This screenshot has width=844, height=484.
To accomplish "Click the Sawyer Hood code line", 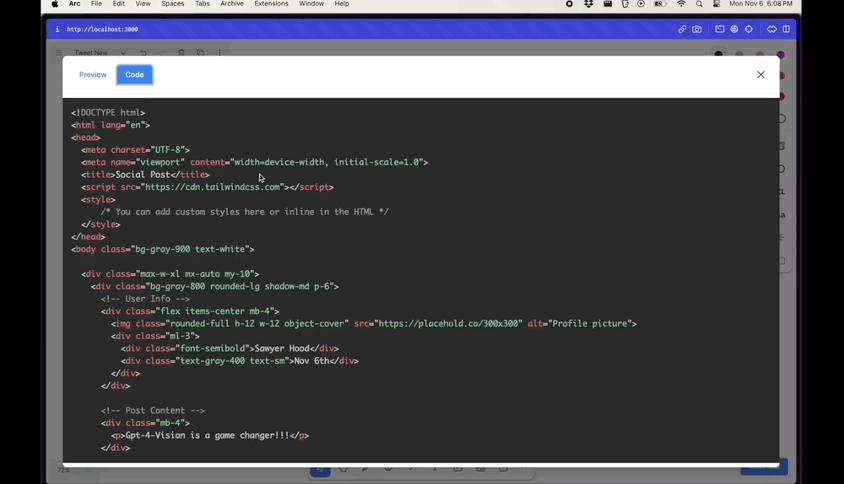I will 230,348.
